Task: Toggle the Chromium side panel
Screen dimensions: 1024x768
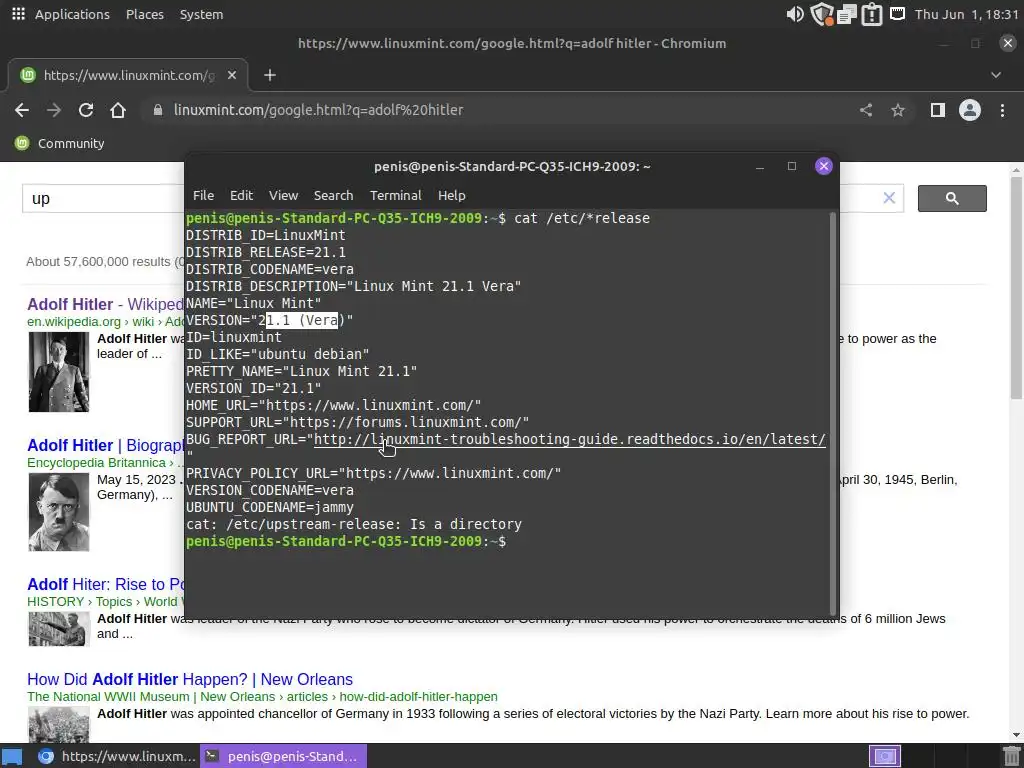Action: 938,110
